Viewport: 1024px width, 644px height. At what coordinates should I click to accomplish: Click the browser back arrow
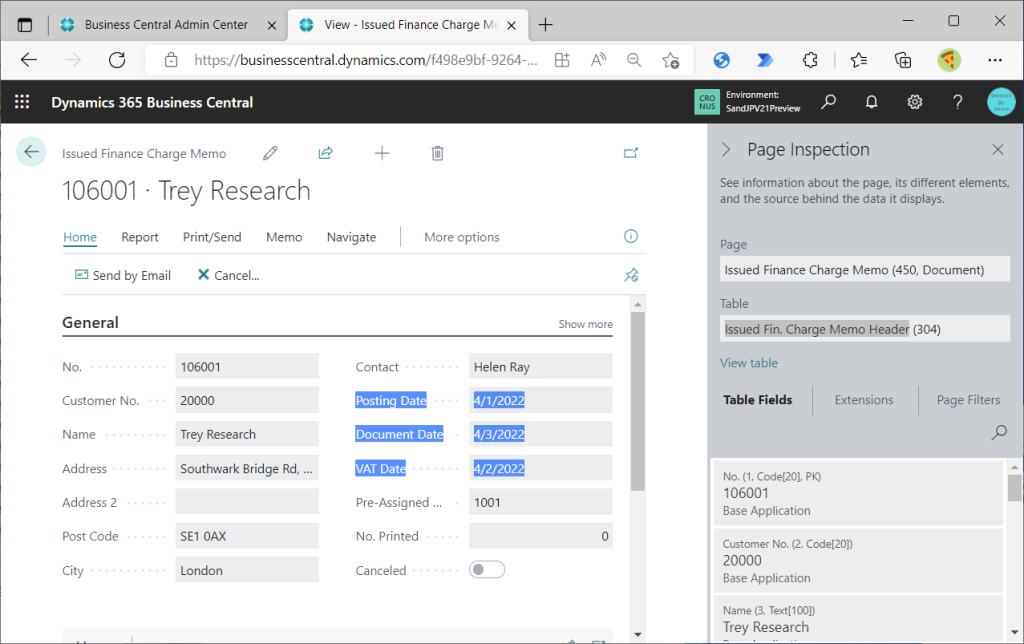29,60
